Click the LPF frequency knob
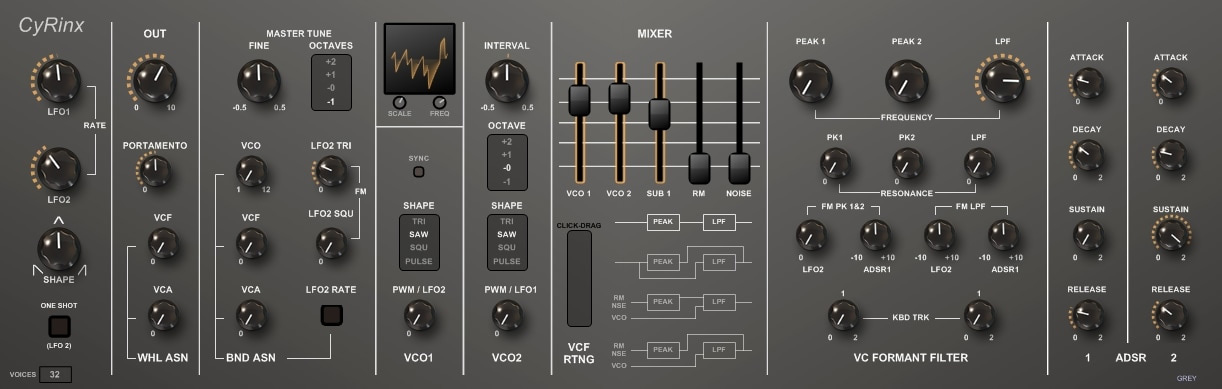1222x389 pixels. coord(1003,81)
